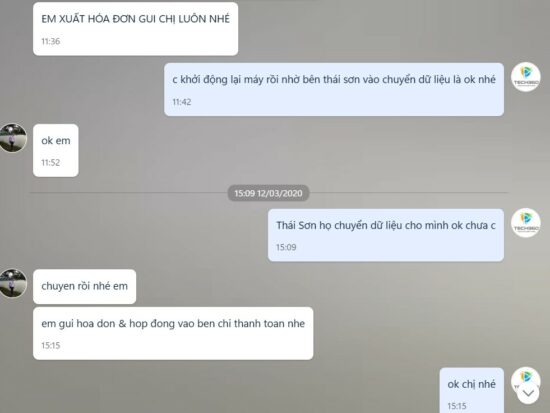Open Techbeo avatar beside 'Thái Sơn họ chuyển' message

tap(525, 223)
